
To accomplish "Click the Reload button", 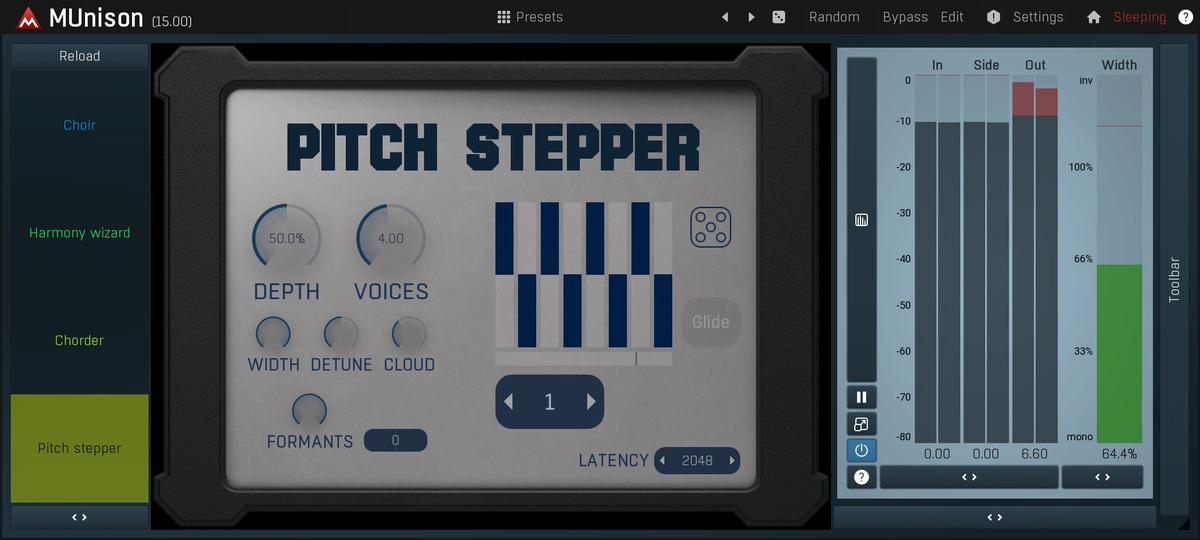I will [x=80, y=56].
